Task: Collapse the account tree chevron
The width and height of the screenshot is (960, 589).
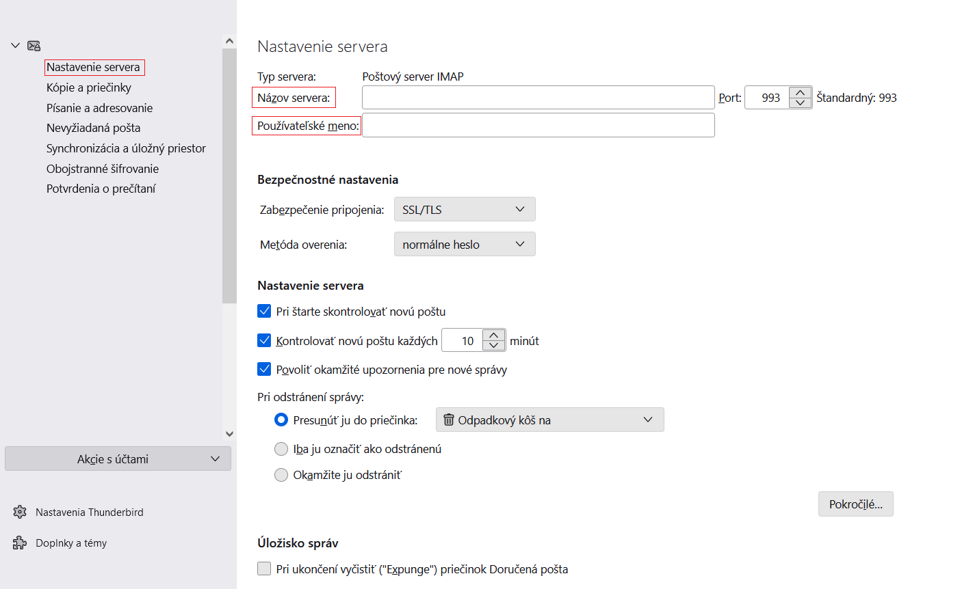Action: pyautogui.click(x=15, y=45)
